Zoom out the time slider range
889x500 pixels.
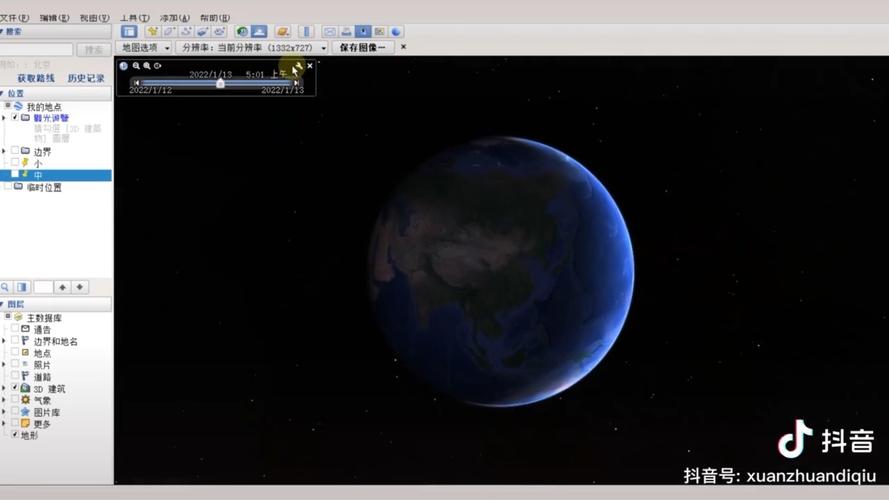coord(136,66)
